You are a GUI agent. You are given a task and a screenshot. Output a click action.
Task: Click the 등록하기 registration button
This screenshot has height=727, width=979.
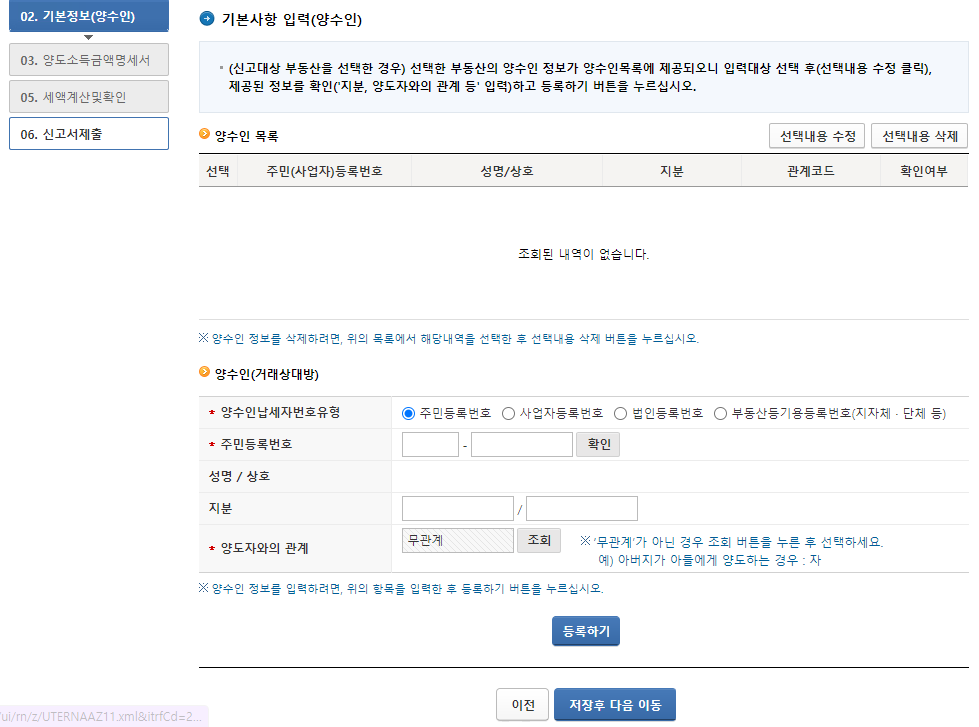click(x=585, y=631)
